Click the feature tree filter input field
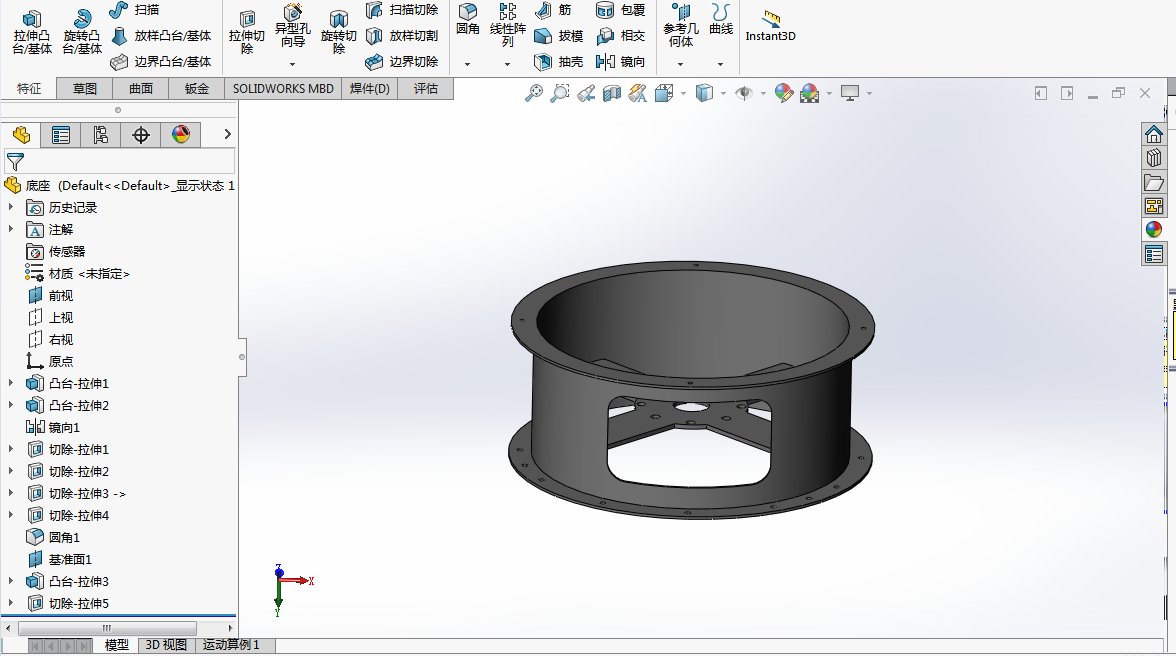The height and width of the screenshot is (656, 1176). [130, 161]
